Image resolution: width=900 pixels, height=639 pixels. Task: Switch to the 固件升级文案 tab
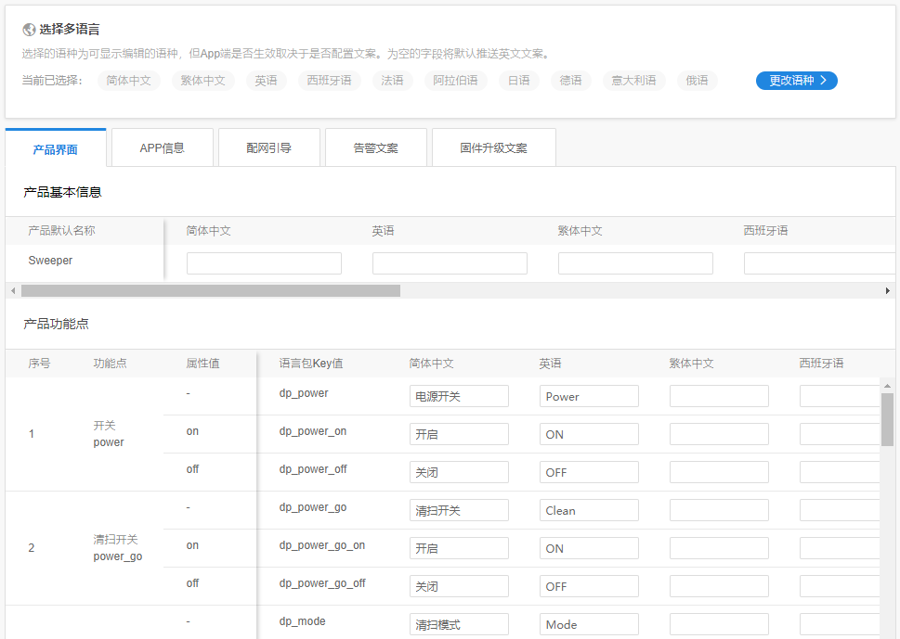coord(493,146)
